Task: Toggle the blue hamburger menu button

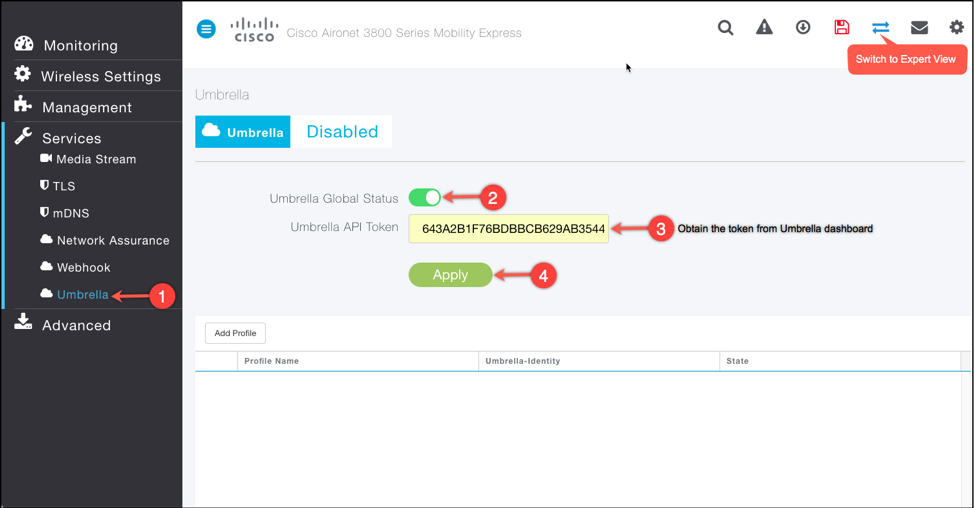Action: 206,29
